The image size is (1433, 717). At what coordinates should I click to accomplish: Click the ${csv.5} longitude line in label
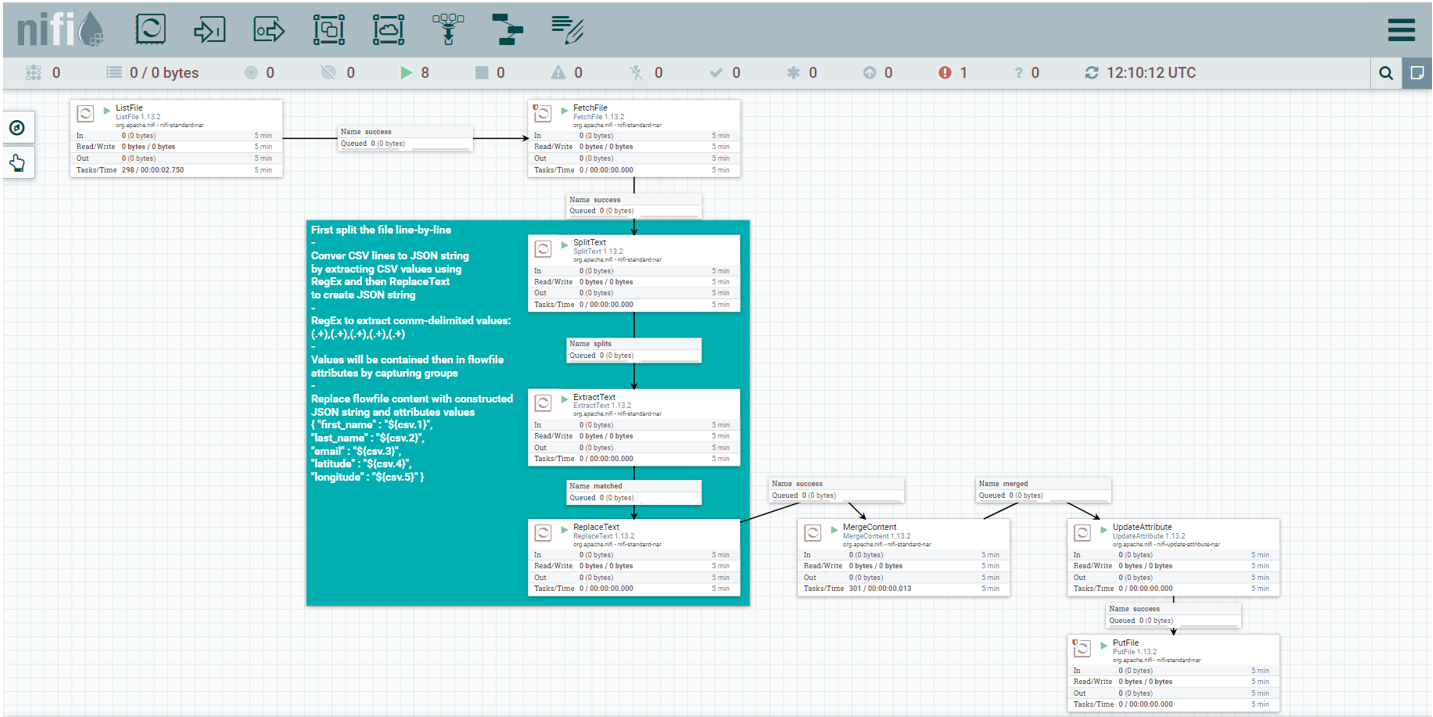[x=368, y=477]
